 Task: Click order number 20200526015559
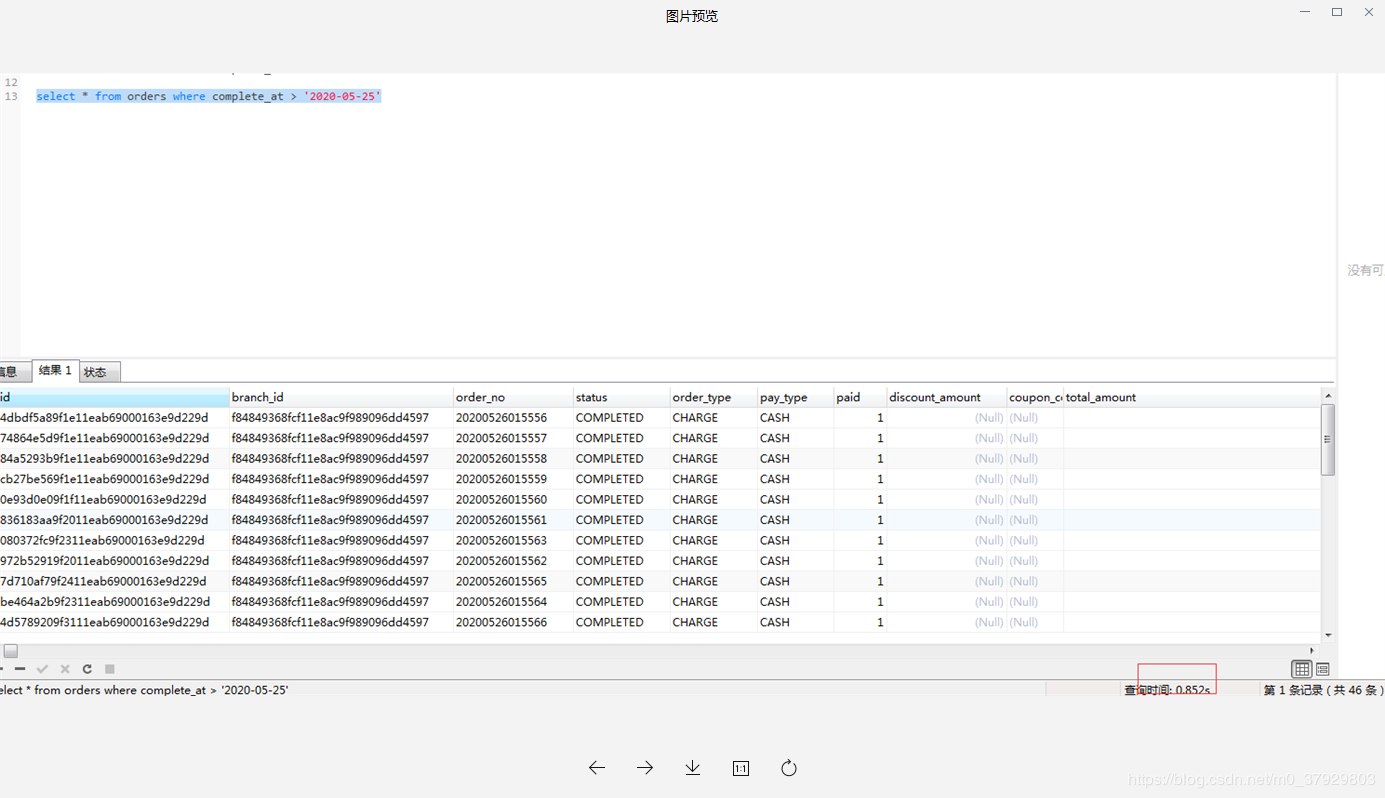point(501,479)
